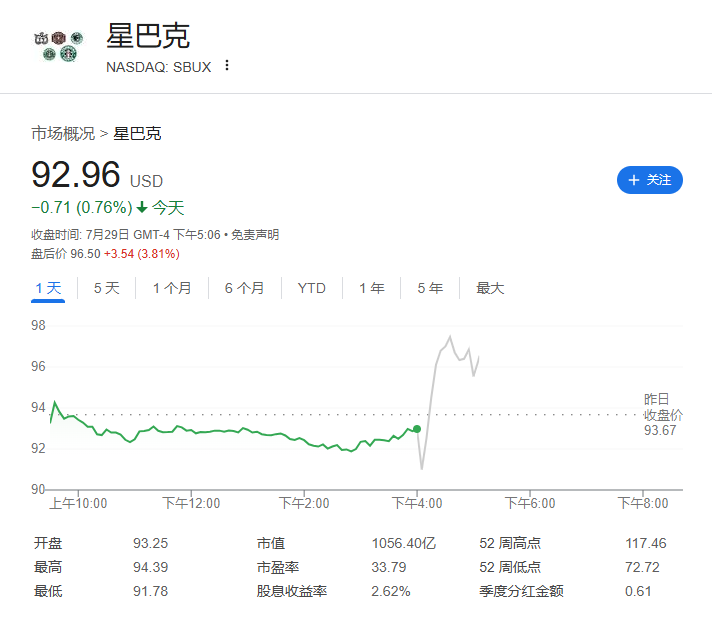Click the 52 周低点 value 72.72
Screen dimensions: 712x621
point(642,567)
